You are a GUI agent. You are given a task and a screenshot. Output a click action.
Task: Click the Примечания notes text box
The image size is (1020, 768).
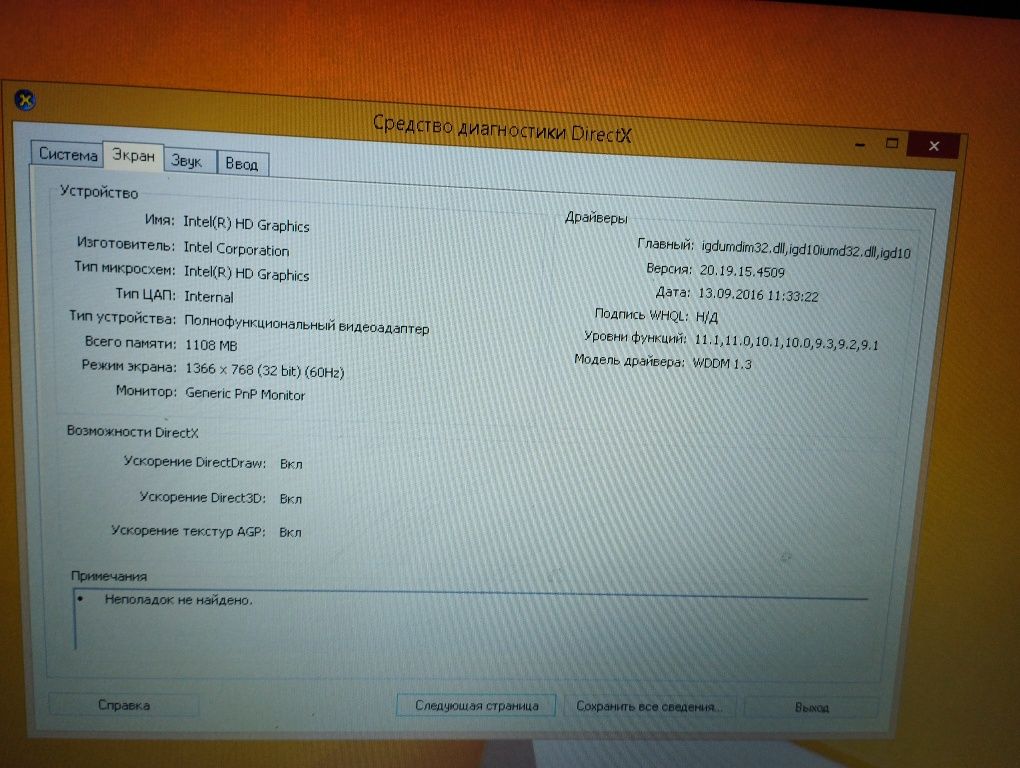pos(471,620)
